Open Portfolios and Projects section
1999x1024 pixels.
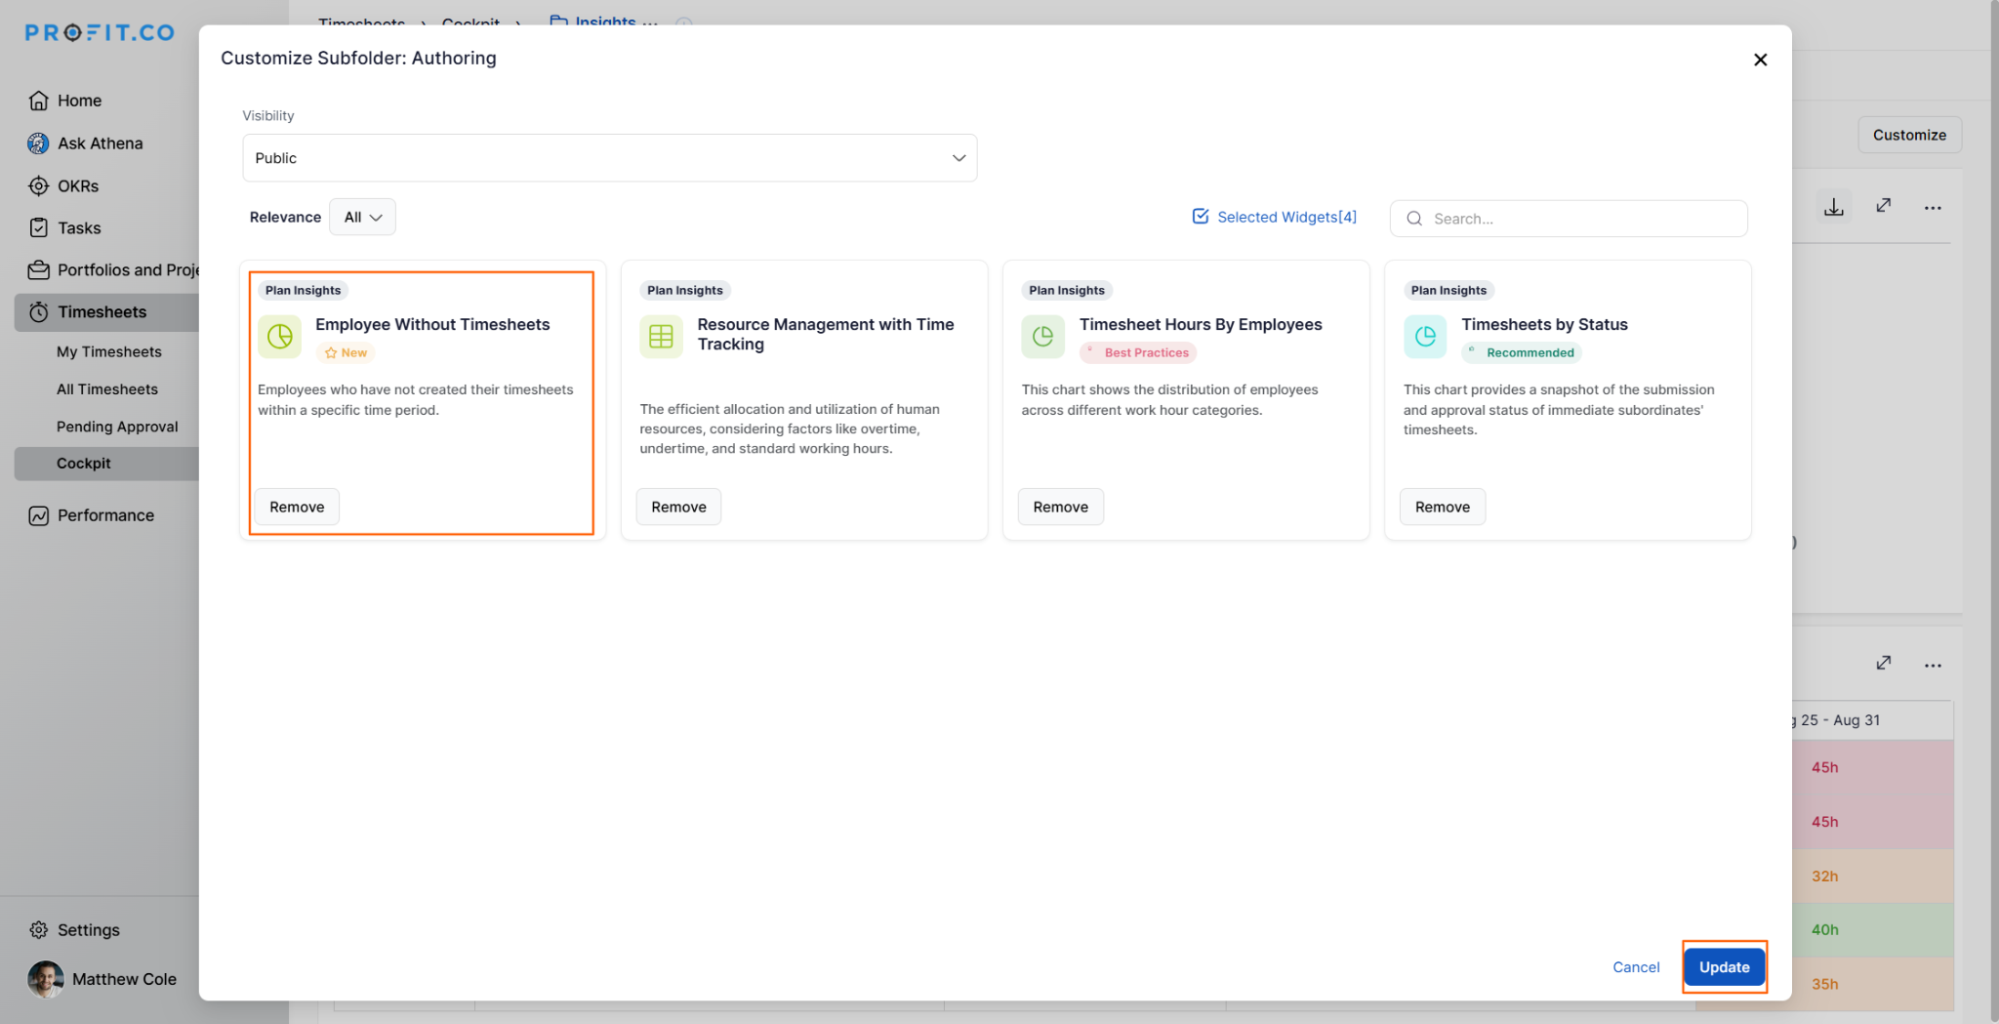coord(113,270)
